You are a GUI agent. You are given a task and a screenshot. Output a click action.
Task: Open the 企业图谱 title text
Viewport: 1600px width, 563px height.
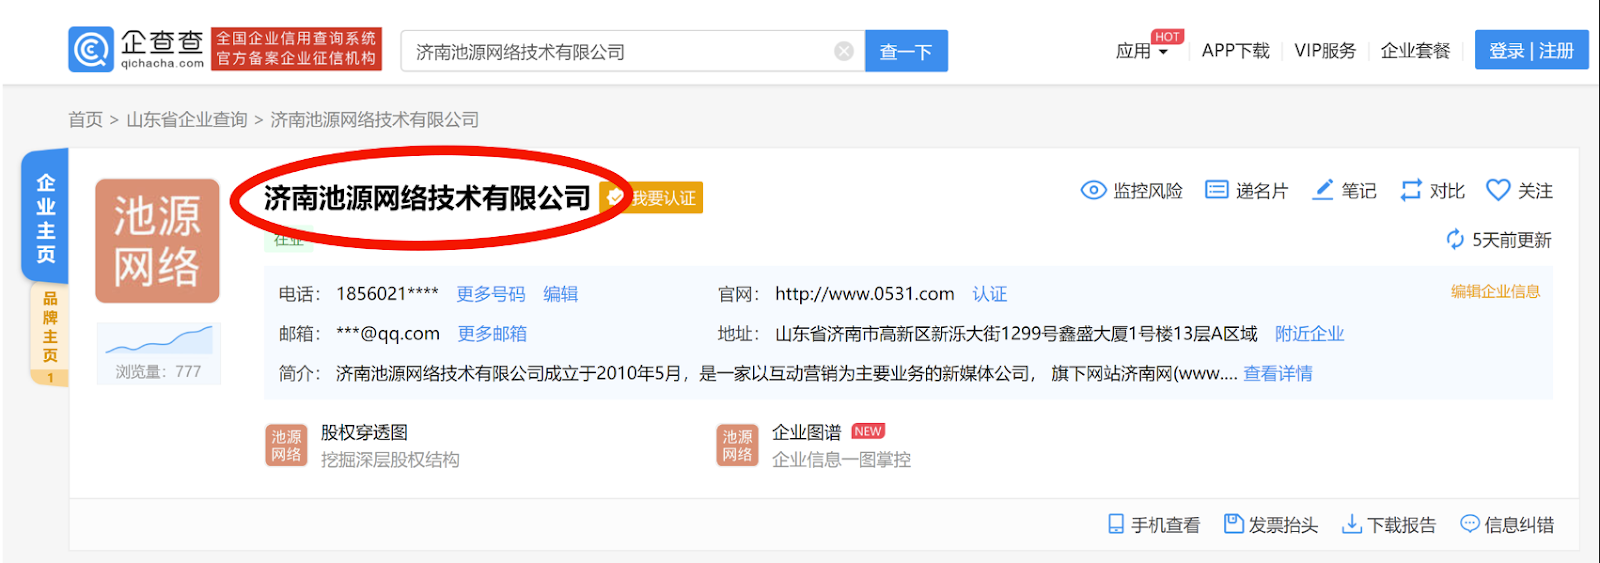pos(807,433)
